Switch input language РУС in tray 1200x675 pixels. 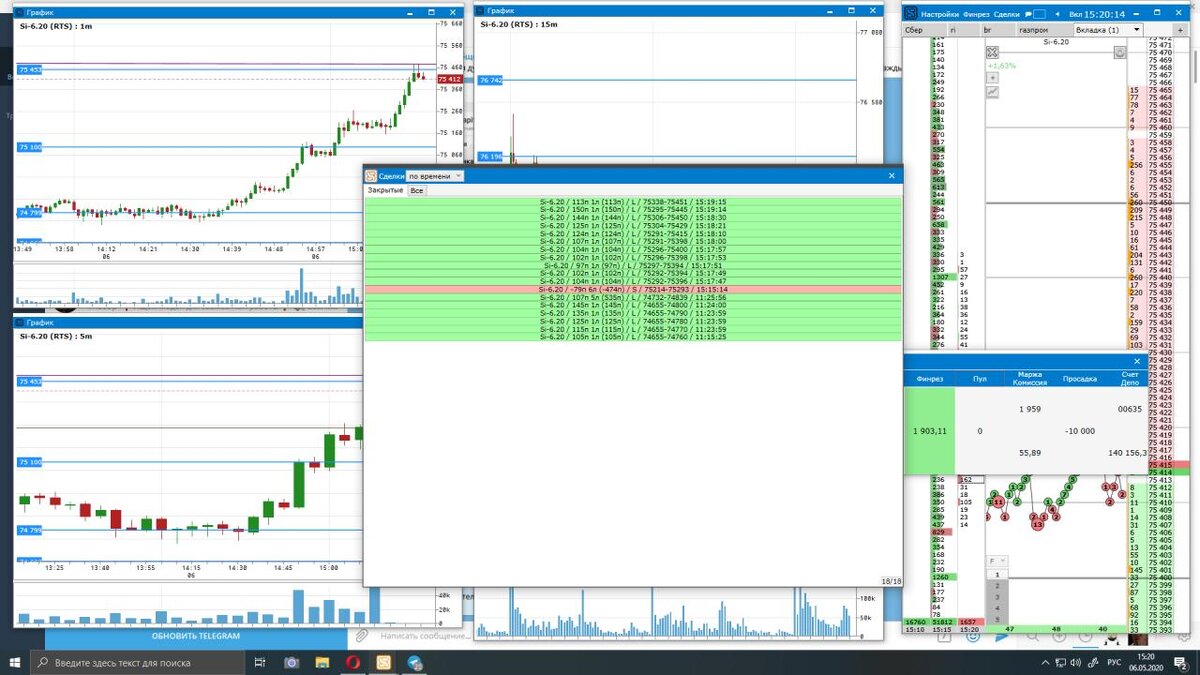pyautogui.click(x=1116, y=662)
